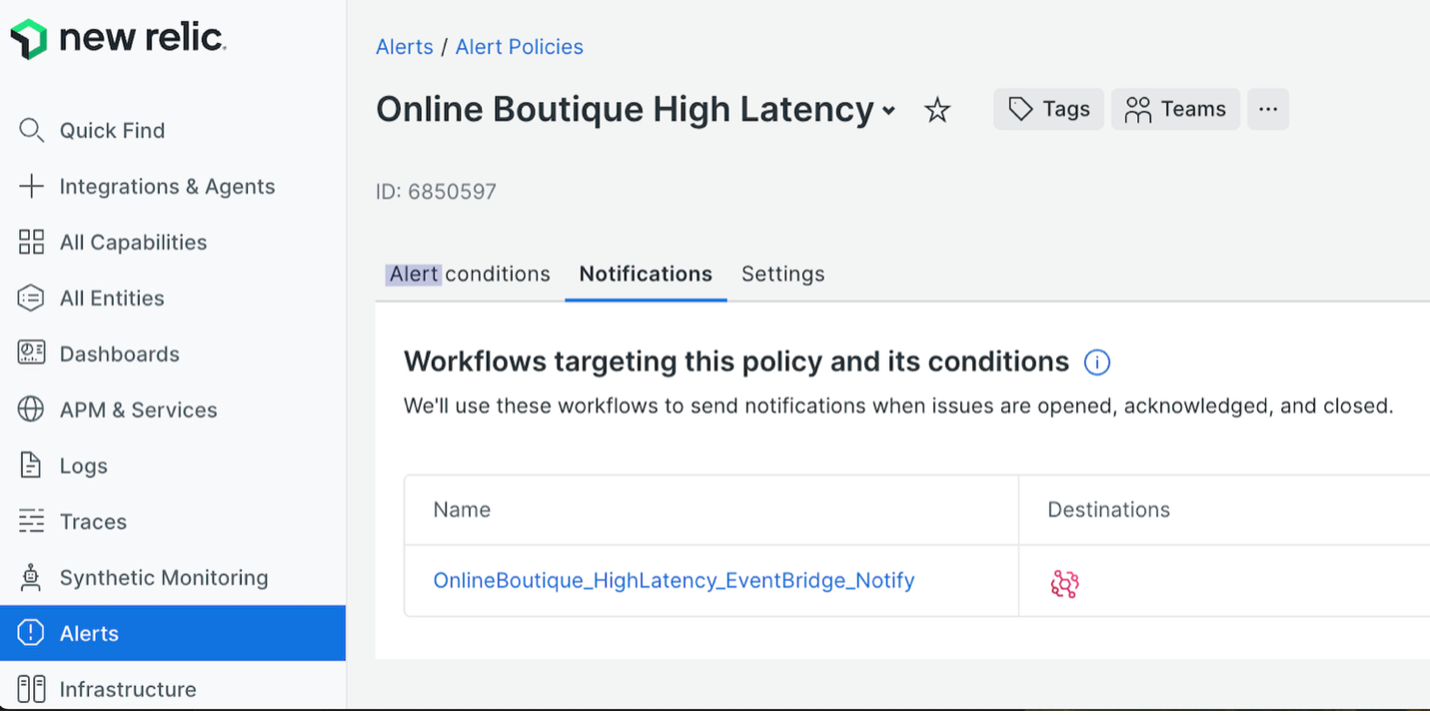
Task: Click the Tags button
Action: tap(1048, 109)
